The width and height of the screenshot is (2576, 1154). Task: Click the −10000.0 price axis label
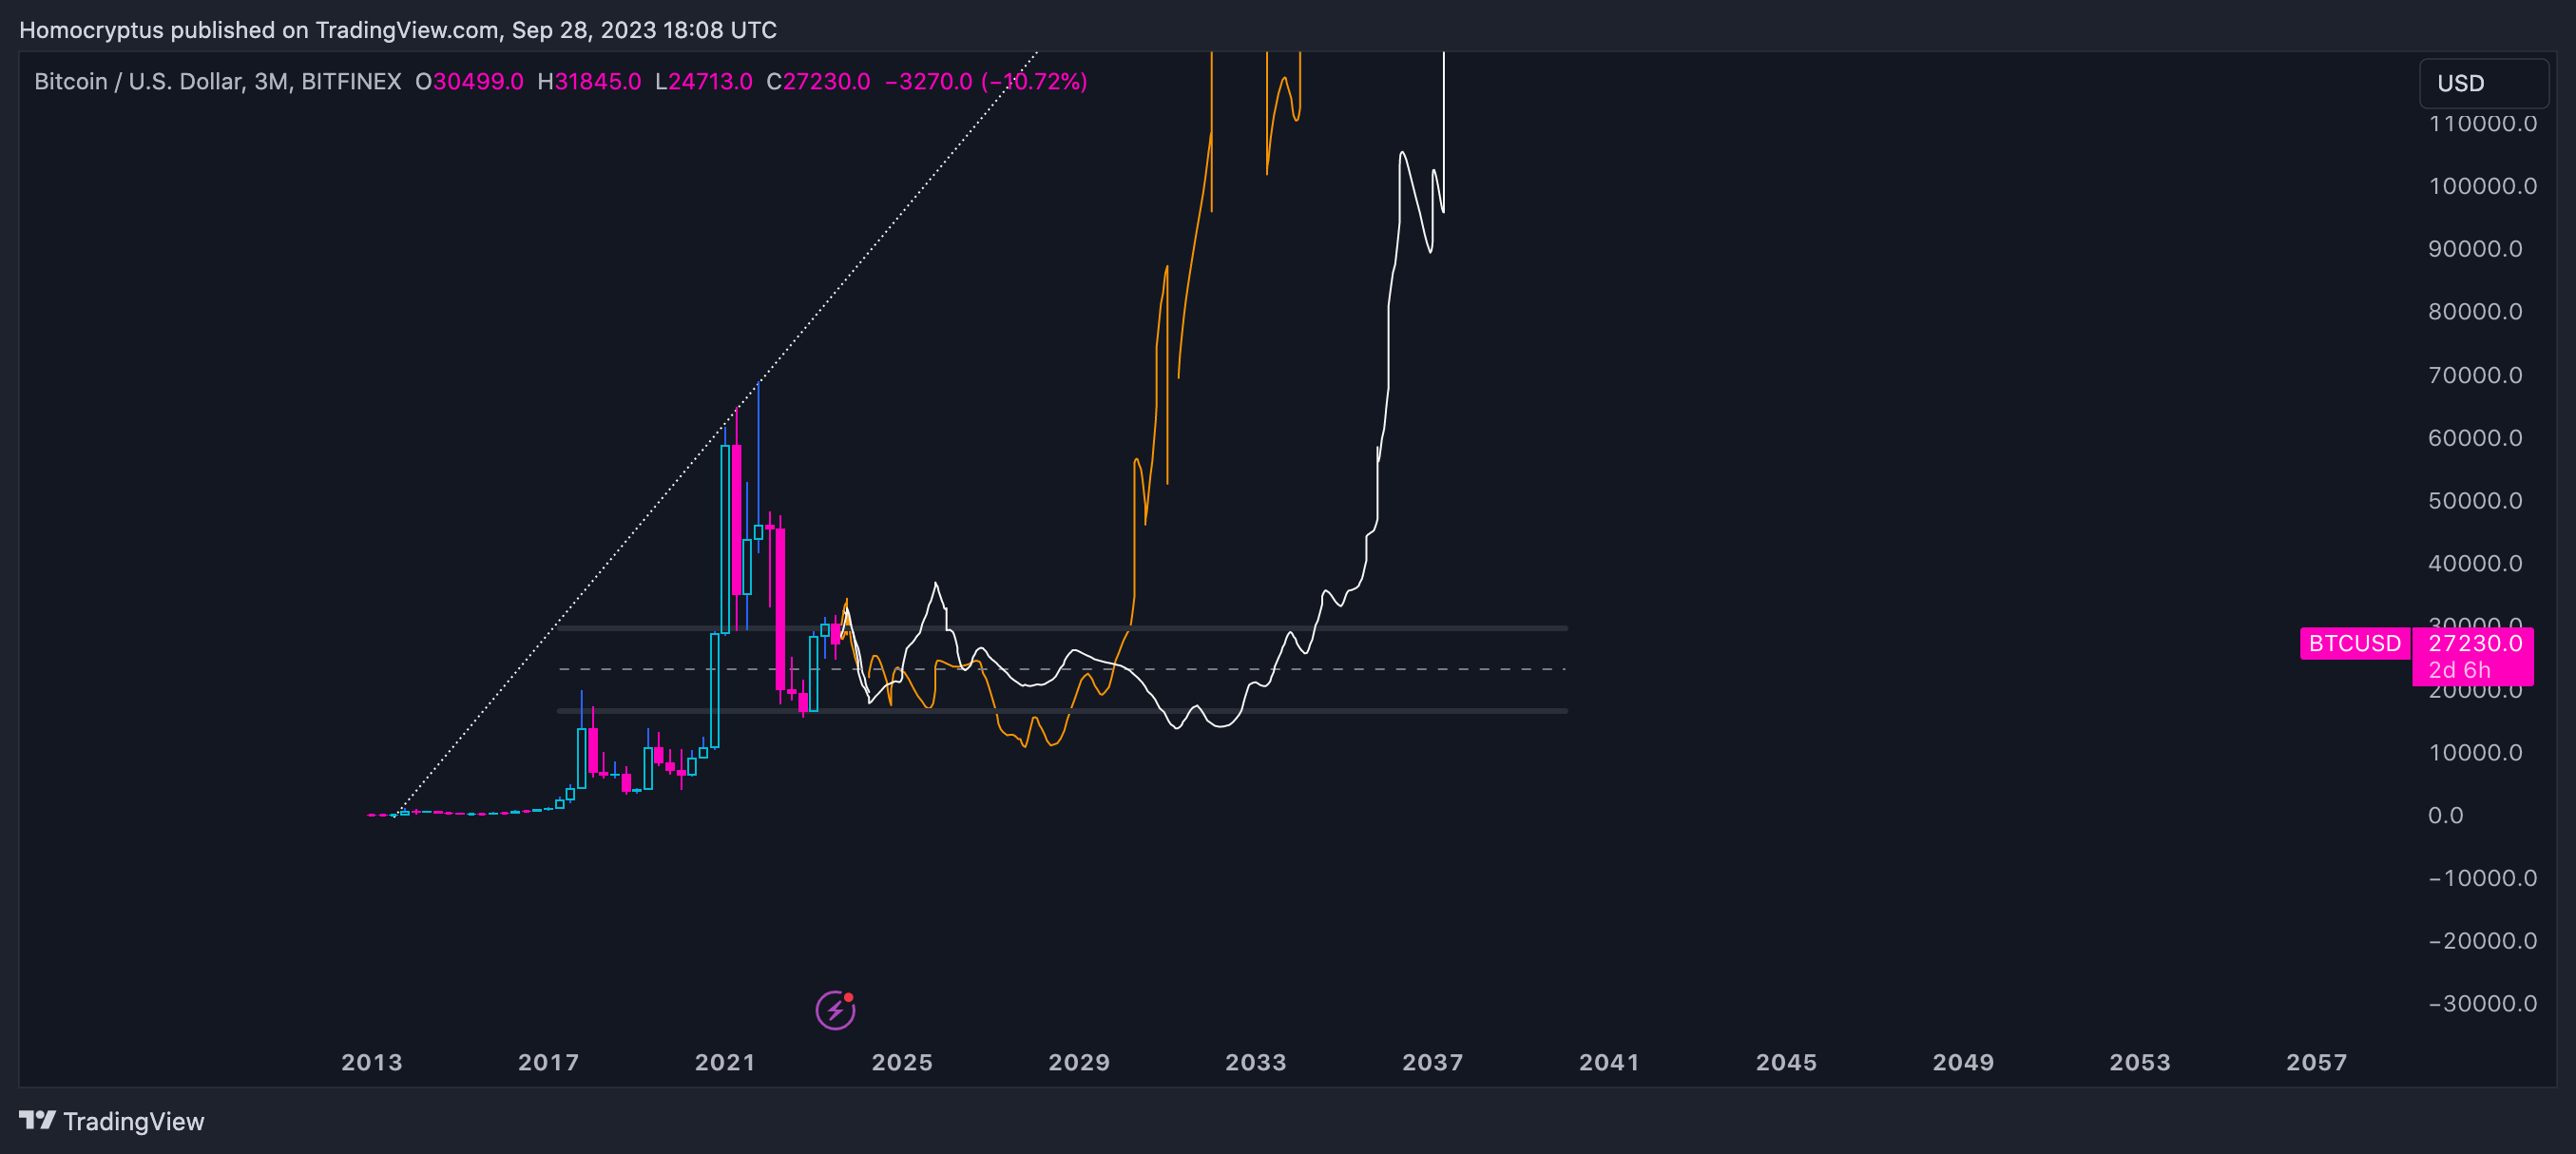tap(2482, 878)
